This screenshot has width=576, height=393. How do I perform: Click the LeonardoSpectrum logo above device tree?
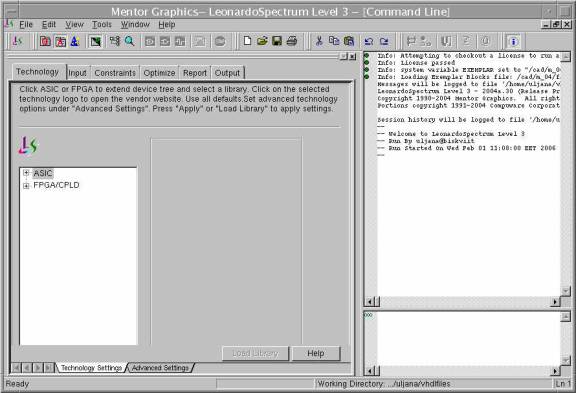(x=28, y=145)
